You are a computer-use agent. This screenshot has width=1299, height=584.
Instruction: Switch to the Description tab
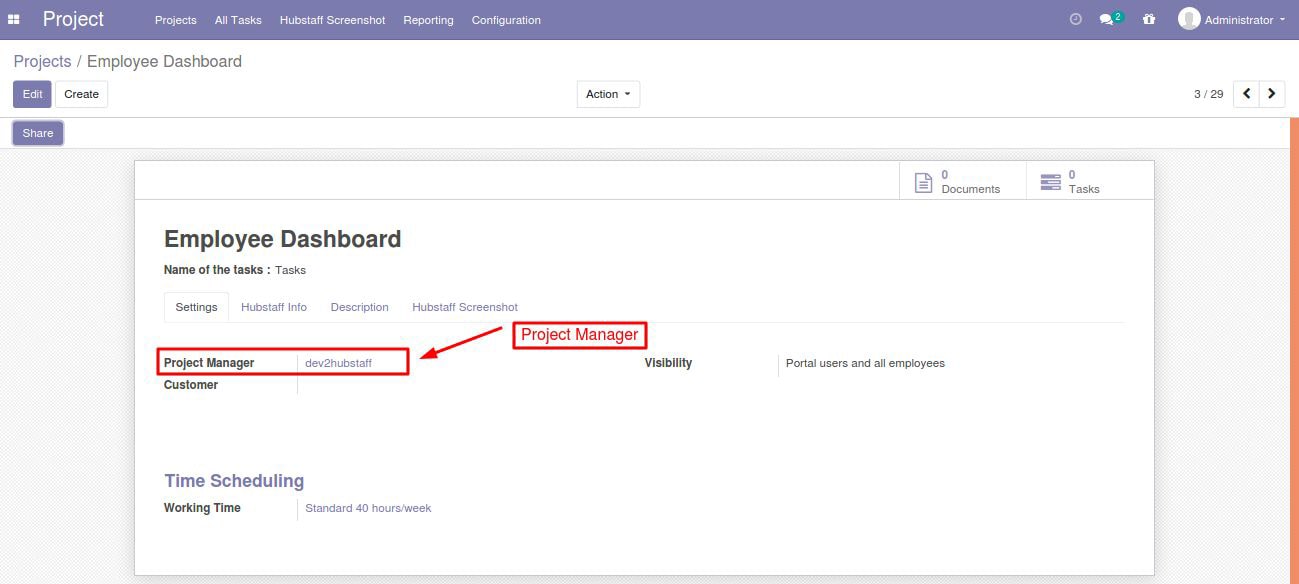point(360,307)
